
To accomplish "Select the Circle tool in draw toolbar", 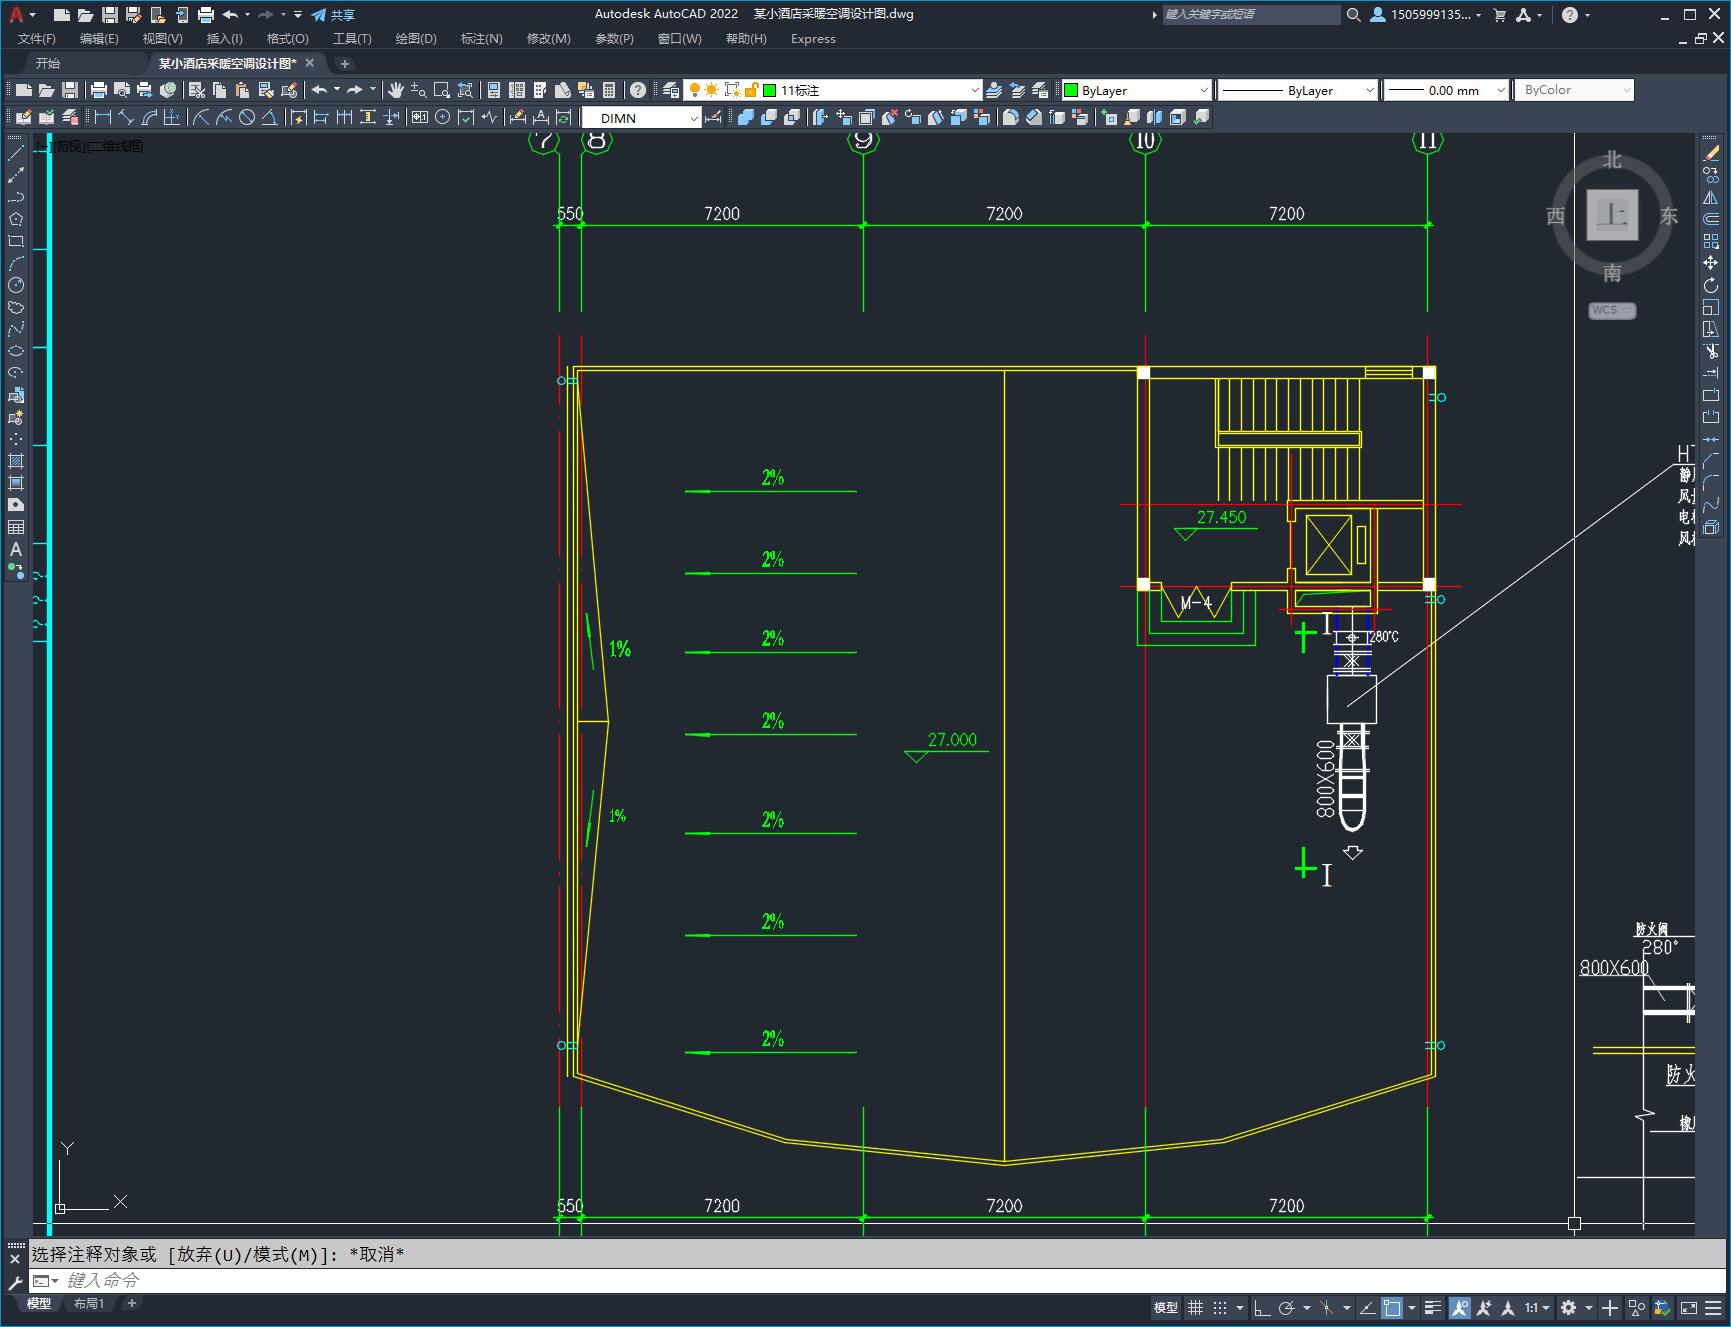I will (16, 285).
